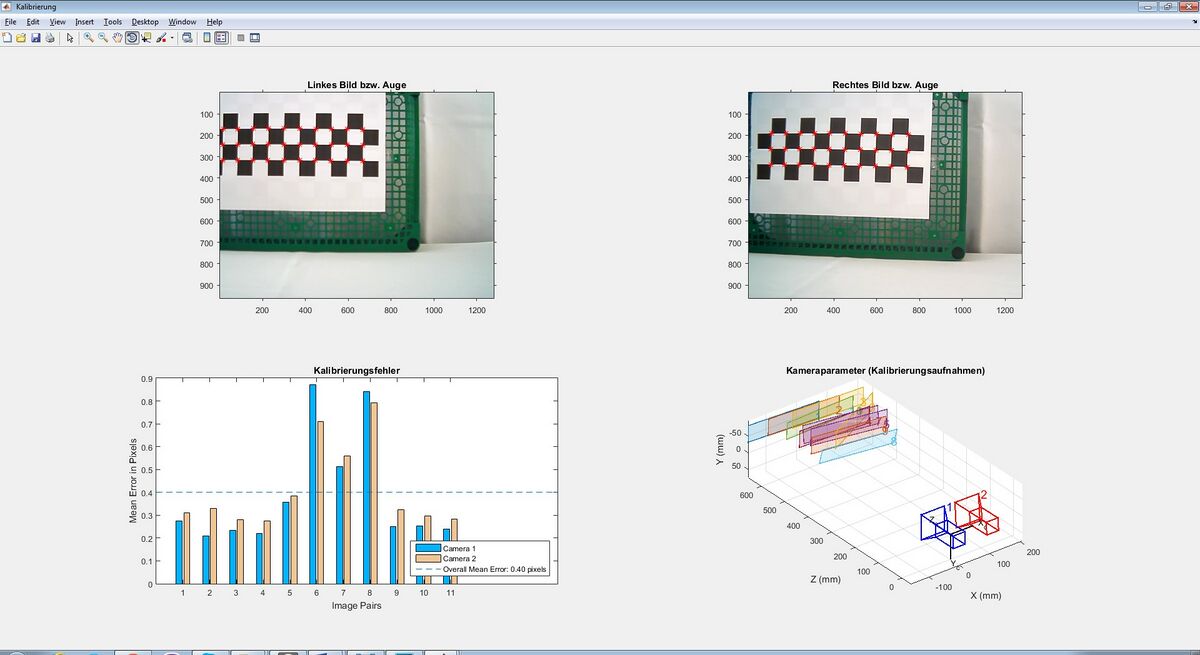Image resolution: width=1200 pixels, height=655 pixels.
Task: Save the figure using the floppy icon
Action: point(35,38)
